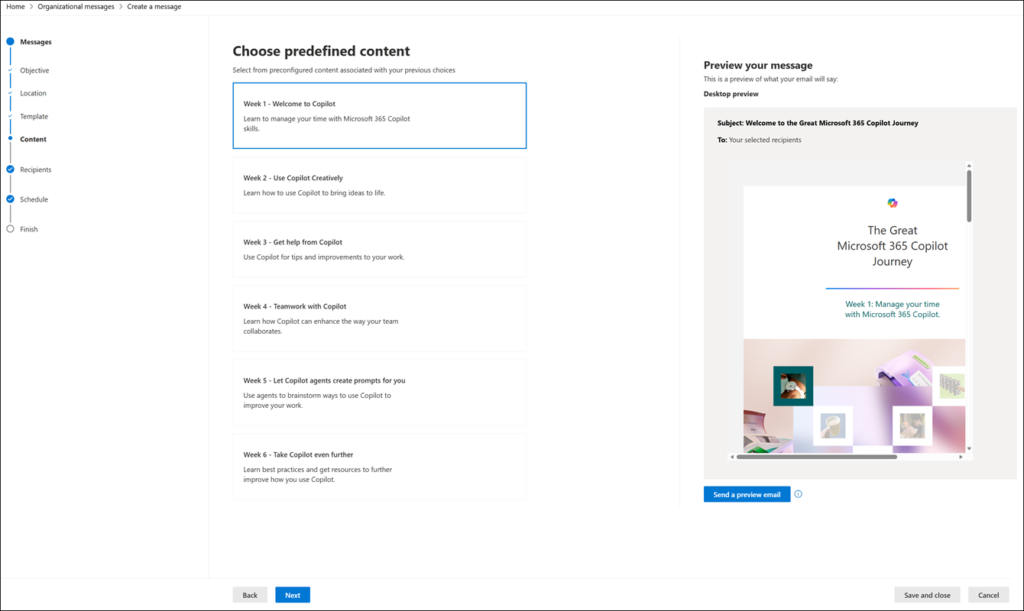The width and height of the screenshot is (1024, 611).
Task: Click the Send a preview email button
Action: 746,493
